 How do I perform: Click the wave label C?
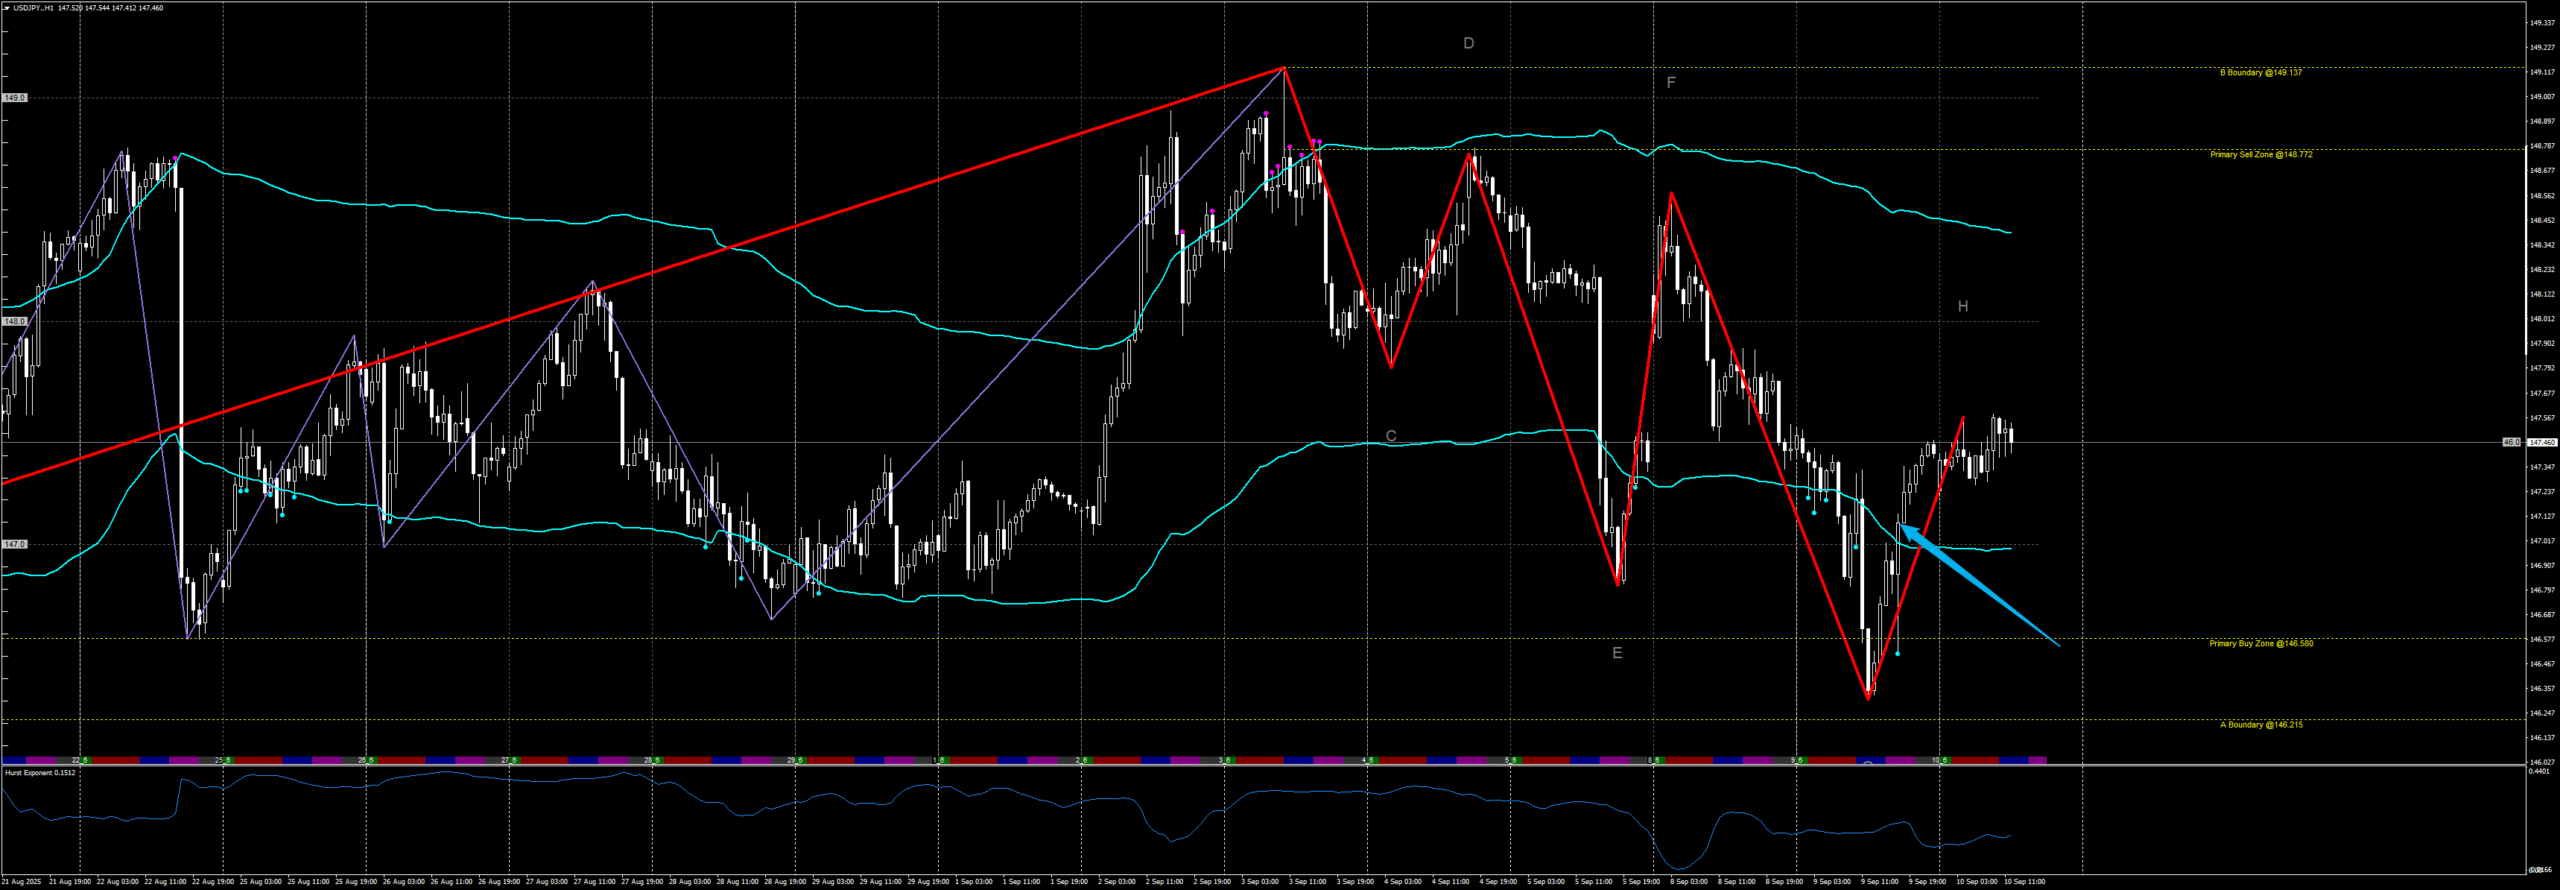(x=1390, y=436)
